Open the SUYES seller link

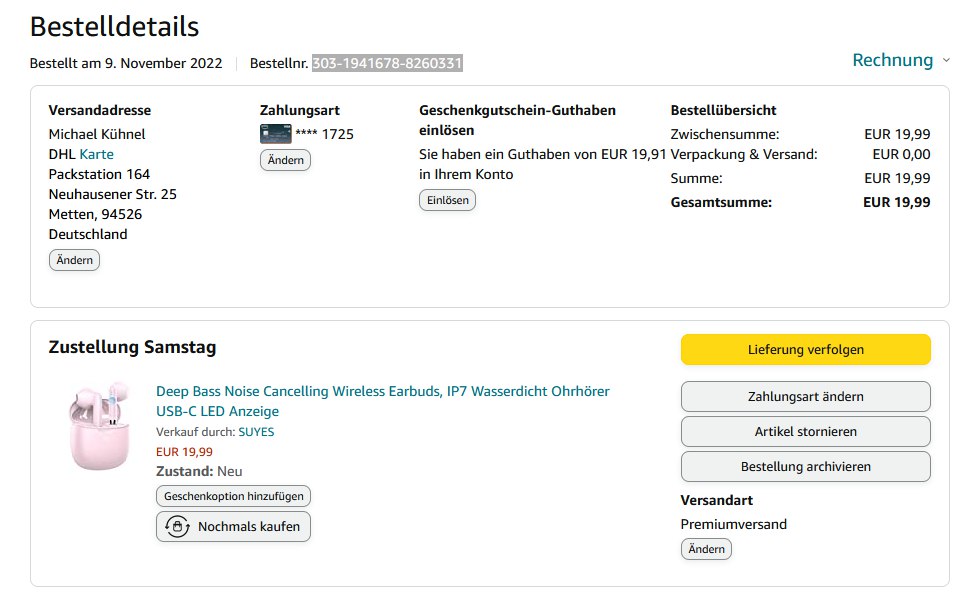tap(256, 432)
